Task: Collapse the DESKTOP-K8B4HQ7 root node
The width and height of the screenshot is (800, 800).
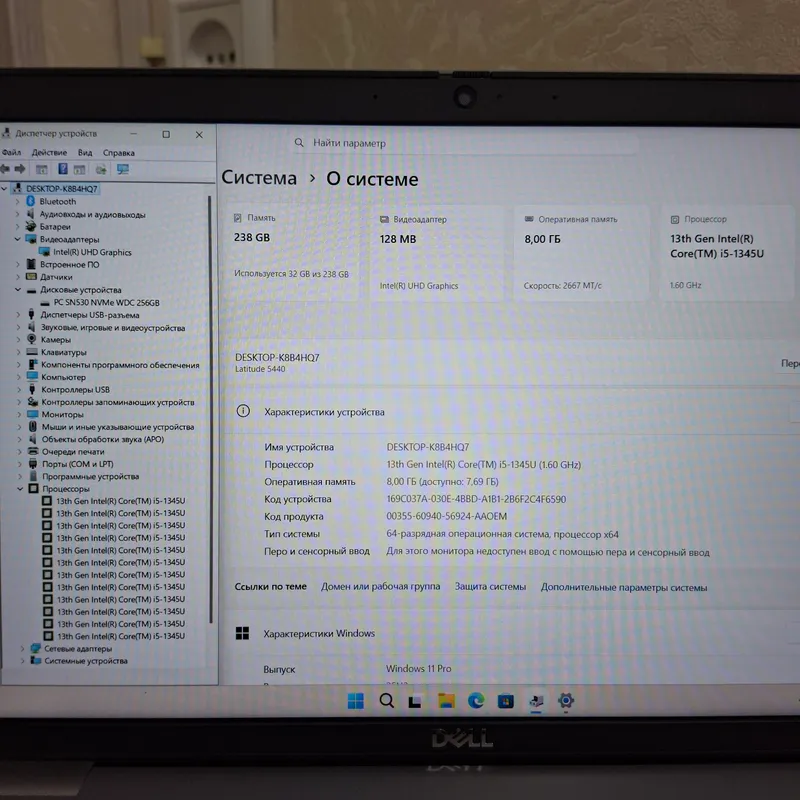Action: coord(5,188)
